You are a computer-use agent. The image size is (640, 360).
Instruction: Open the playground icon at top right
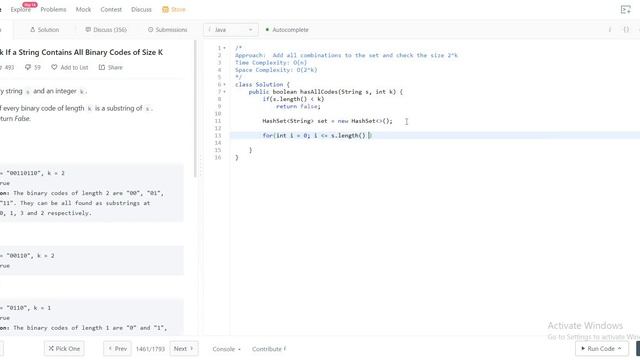[x=625, y=9]
